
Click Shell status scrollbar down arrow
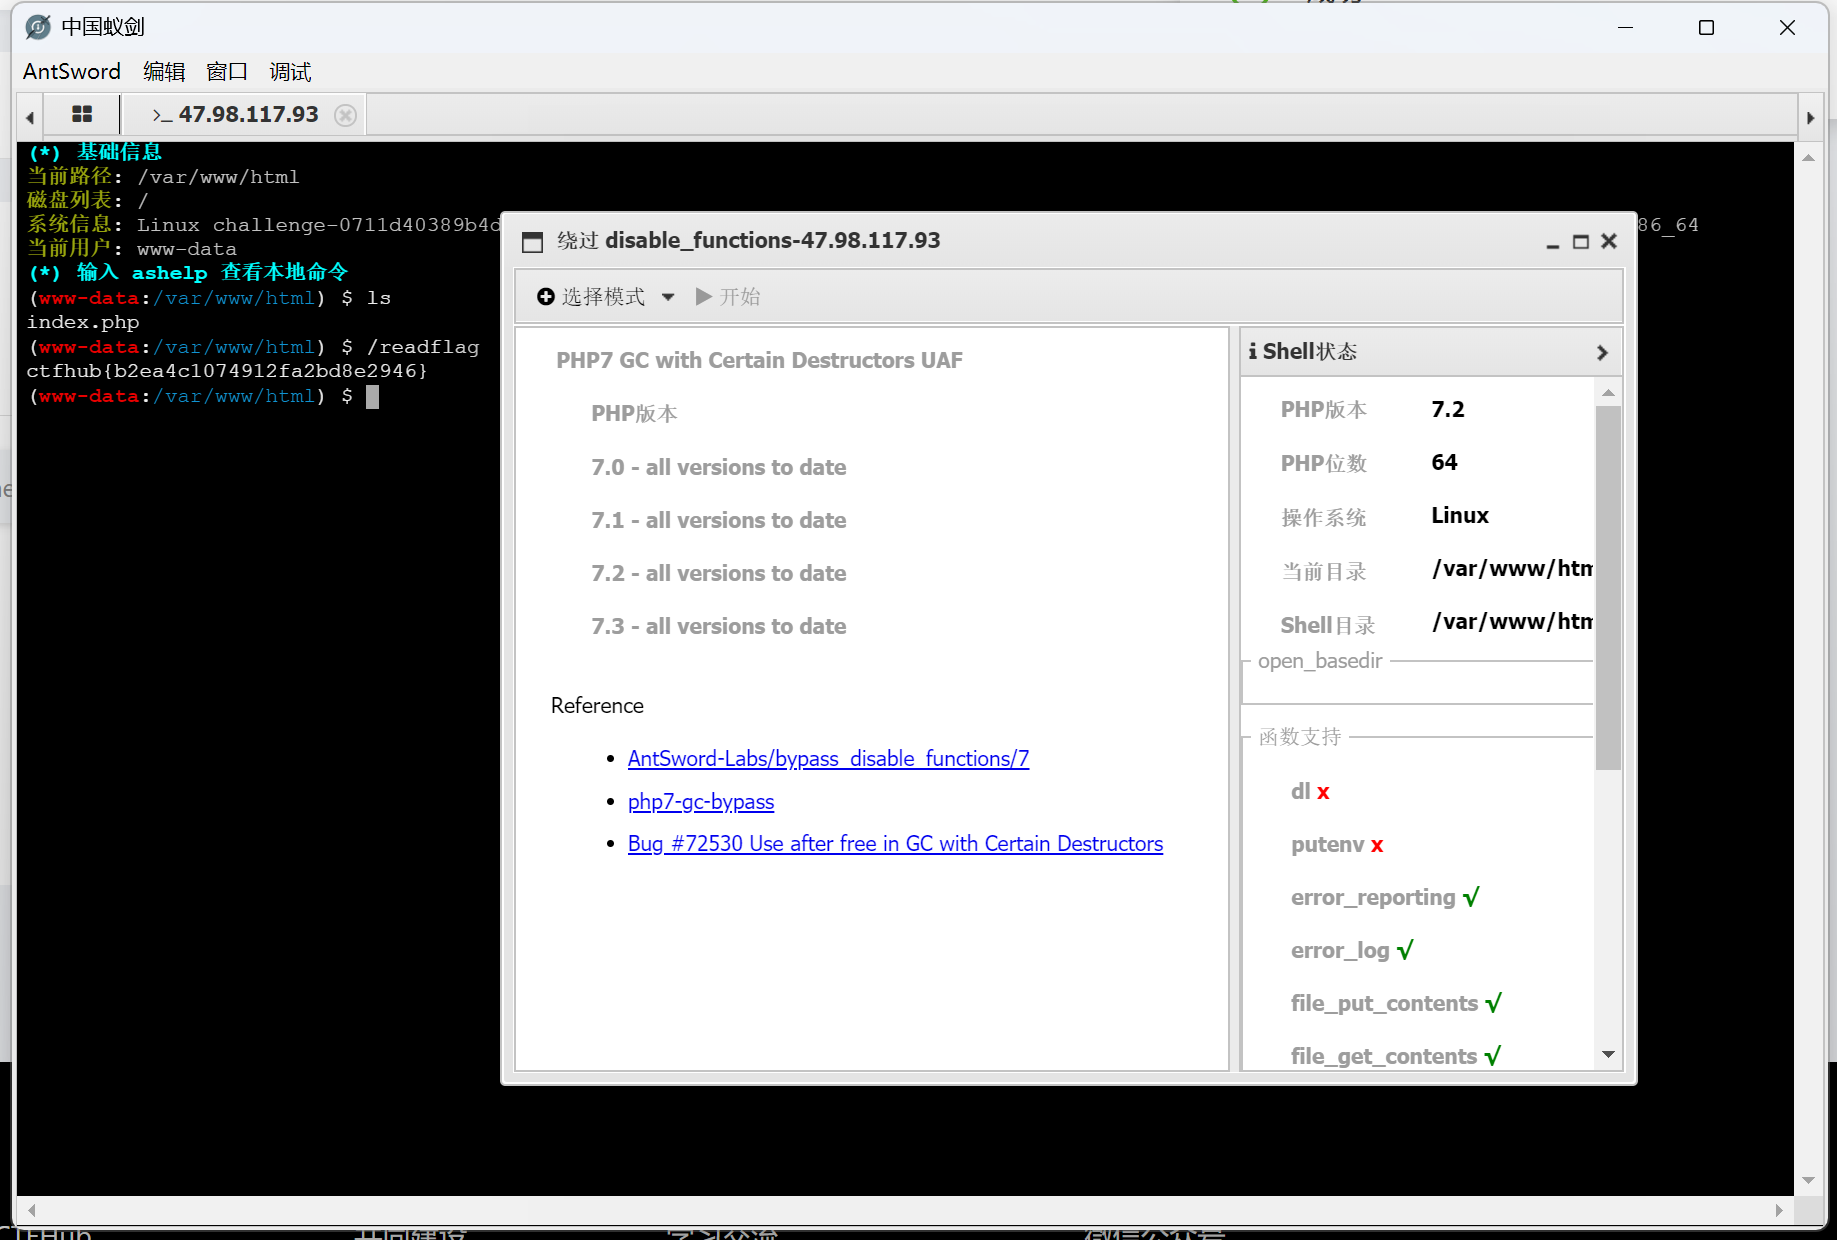pos(1608,1054)
